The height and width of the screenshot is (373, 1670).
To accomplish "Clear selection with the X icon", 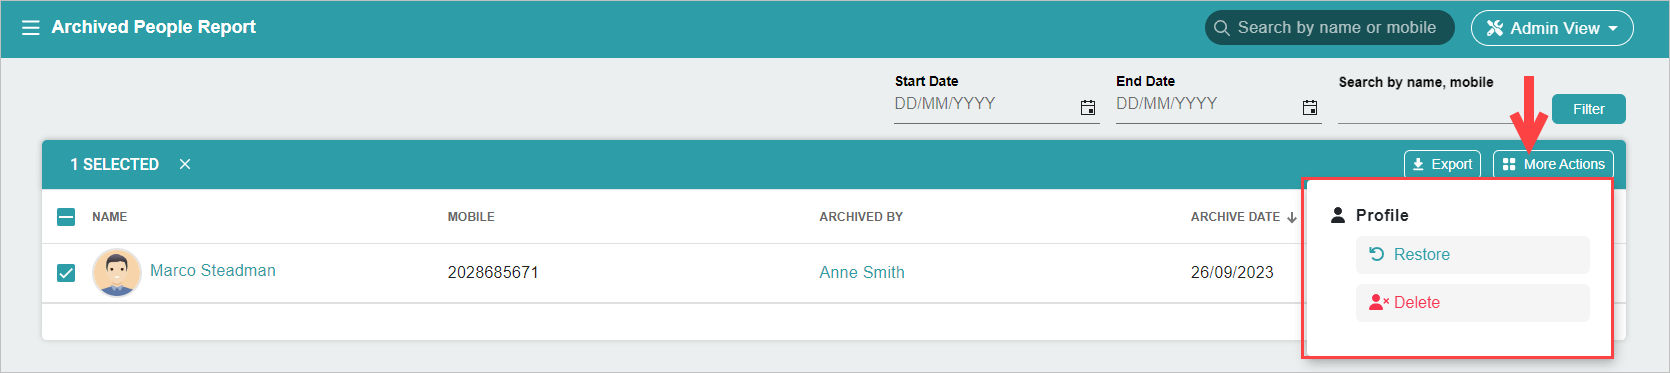I will pyautogui.click(x=185, y=164).
